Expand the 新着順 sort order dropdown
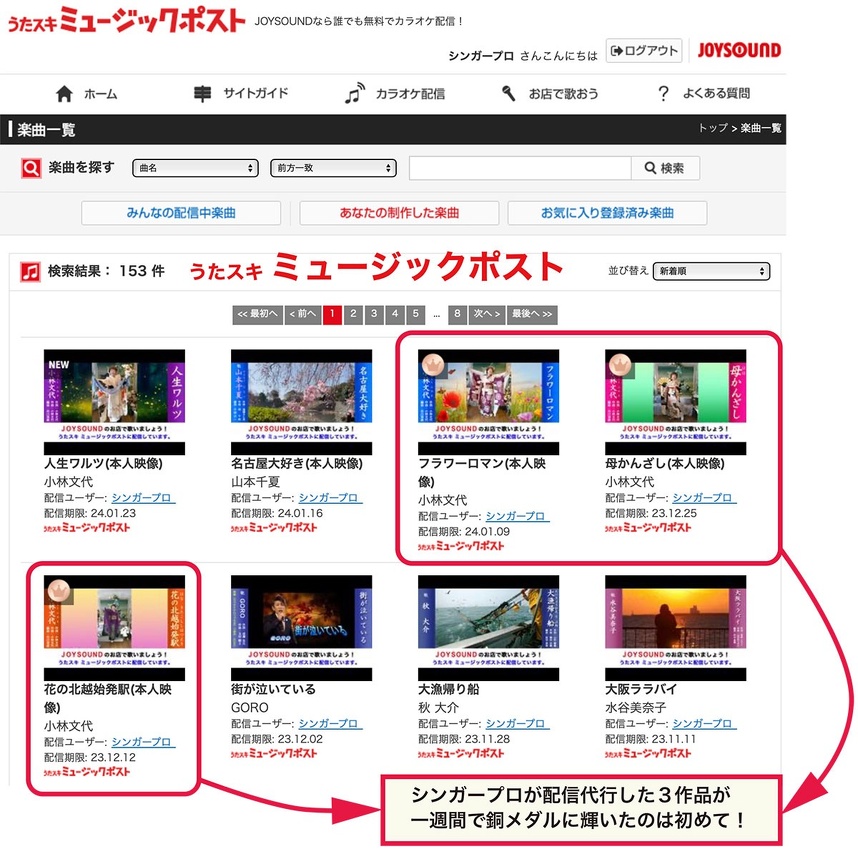 point(711,271)
